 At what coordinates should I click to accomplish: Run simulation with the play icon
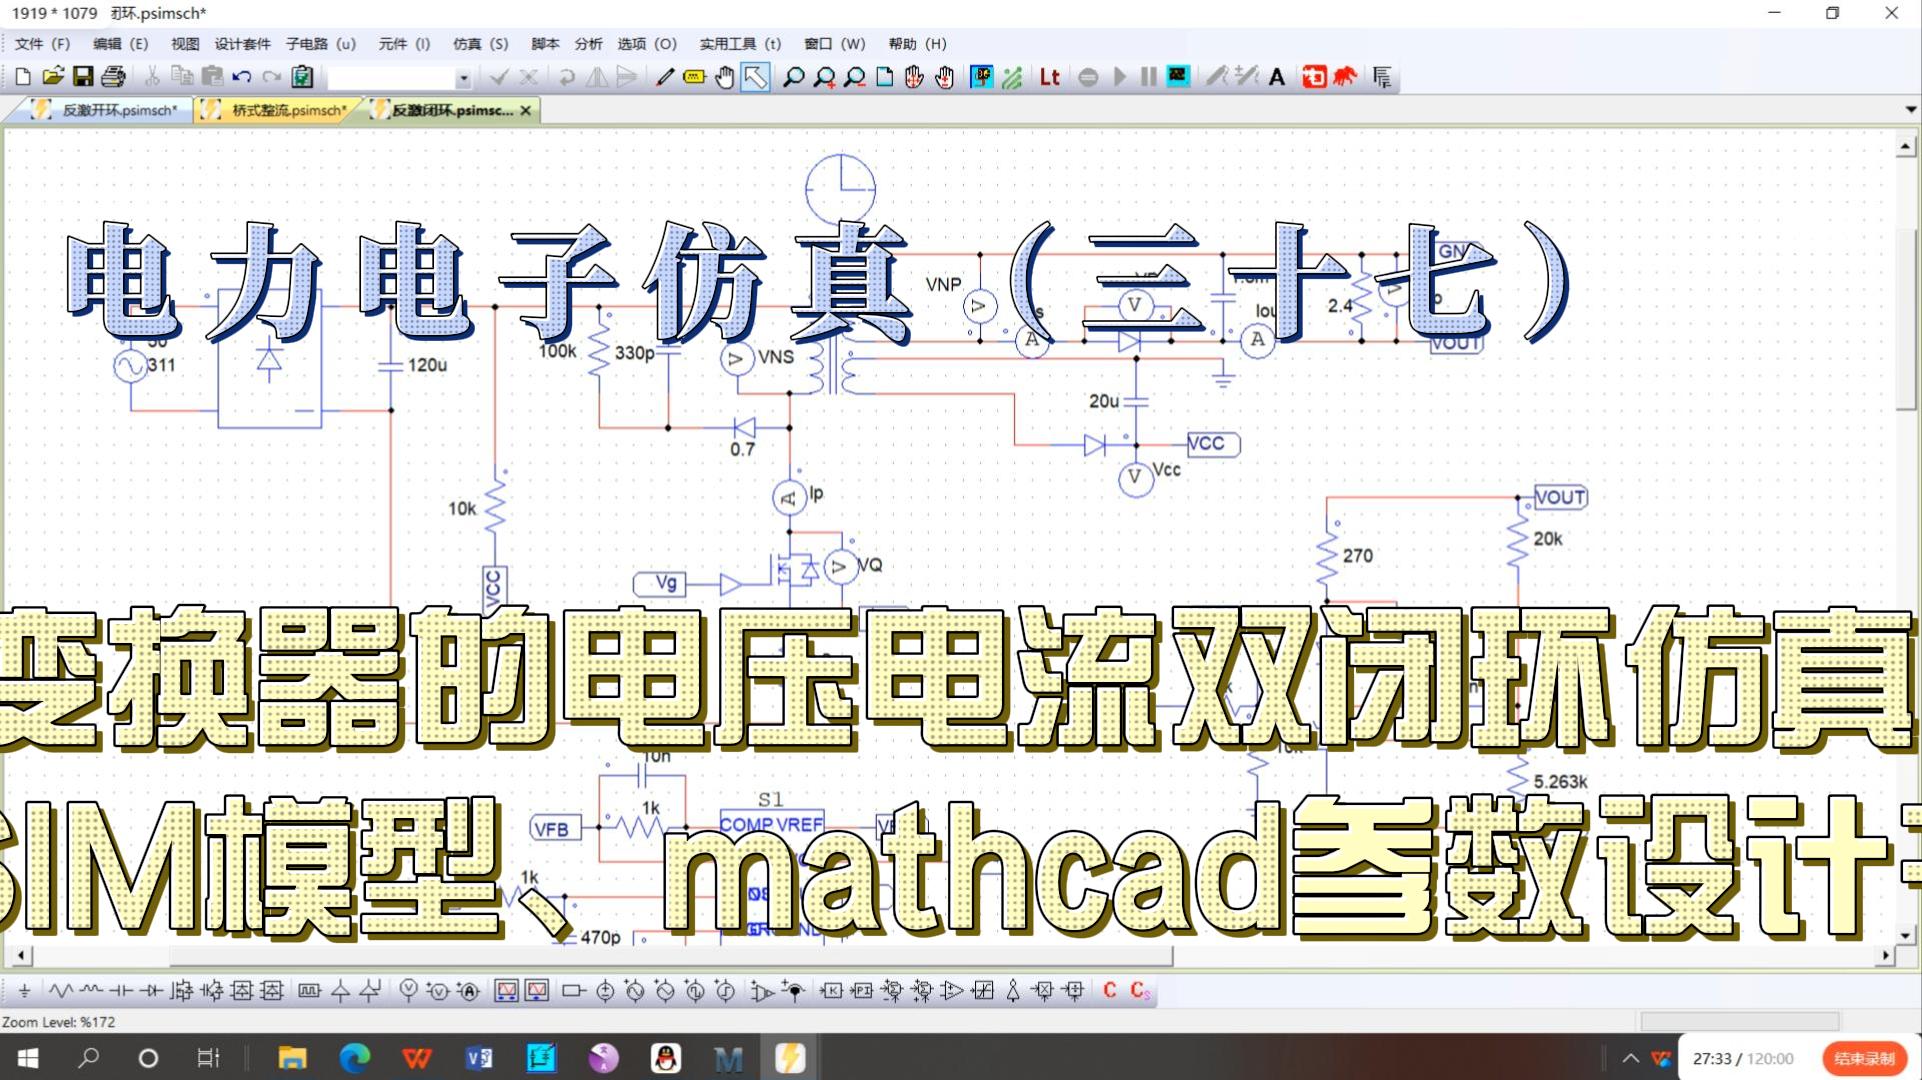point(1119,77)
